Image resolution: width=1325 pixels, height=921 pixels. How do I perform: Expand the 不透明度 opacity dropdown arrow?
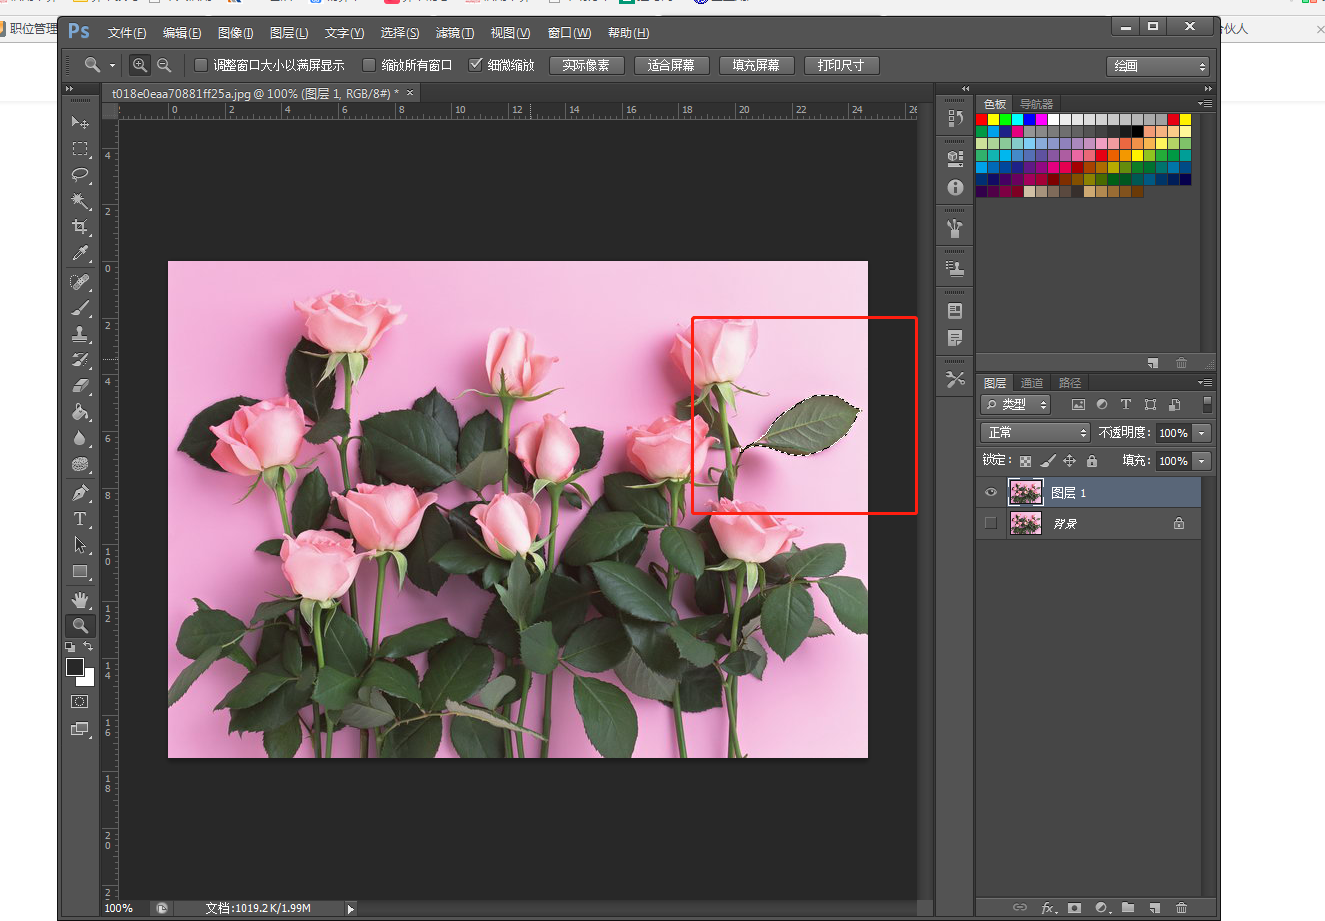1202,433
